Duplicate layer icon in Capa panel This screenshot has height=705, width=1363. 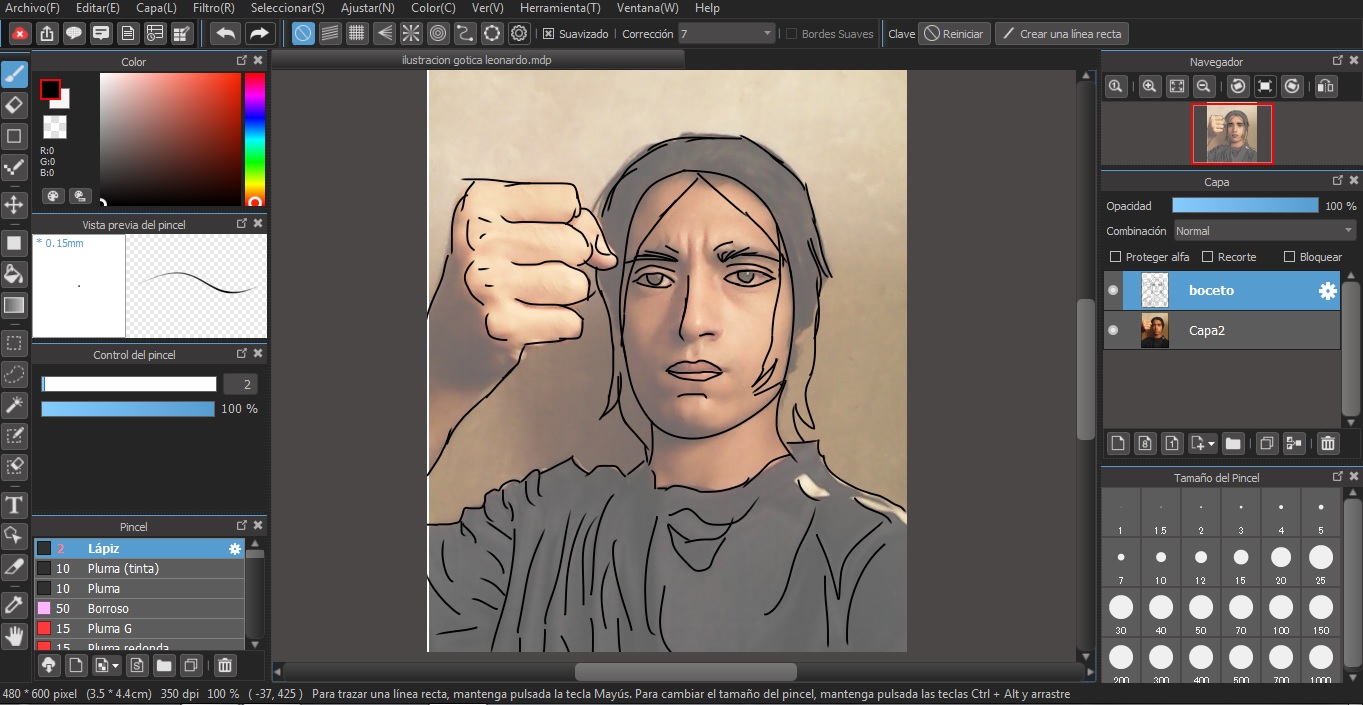pyautogui.click(x=1267, y=443)
